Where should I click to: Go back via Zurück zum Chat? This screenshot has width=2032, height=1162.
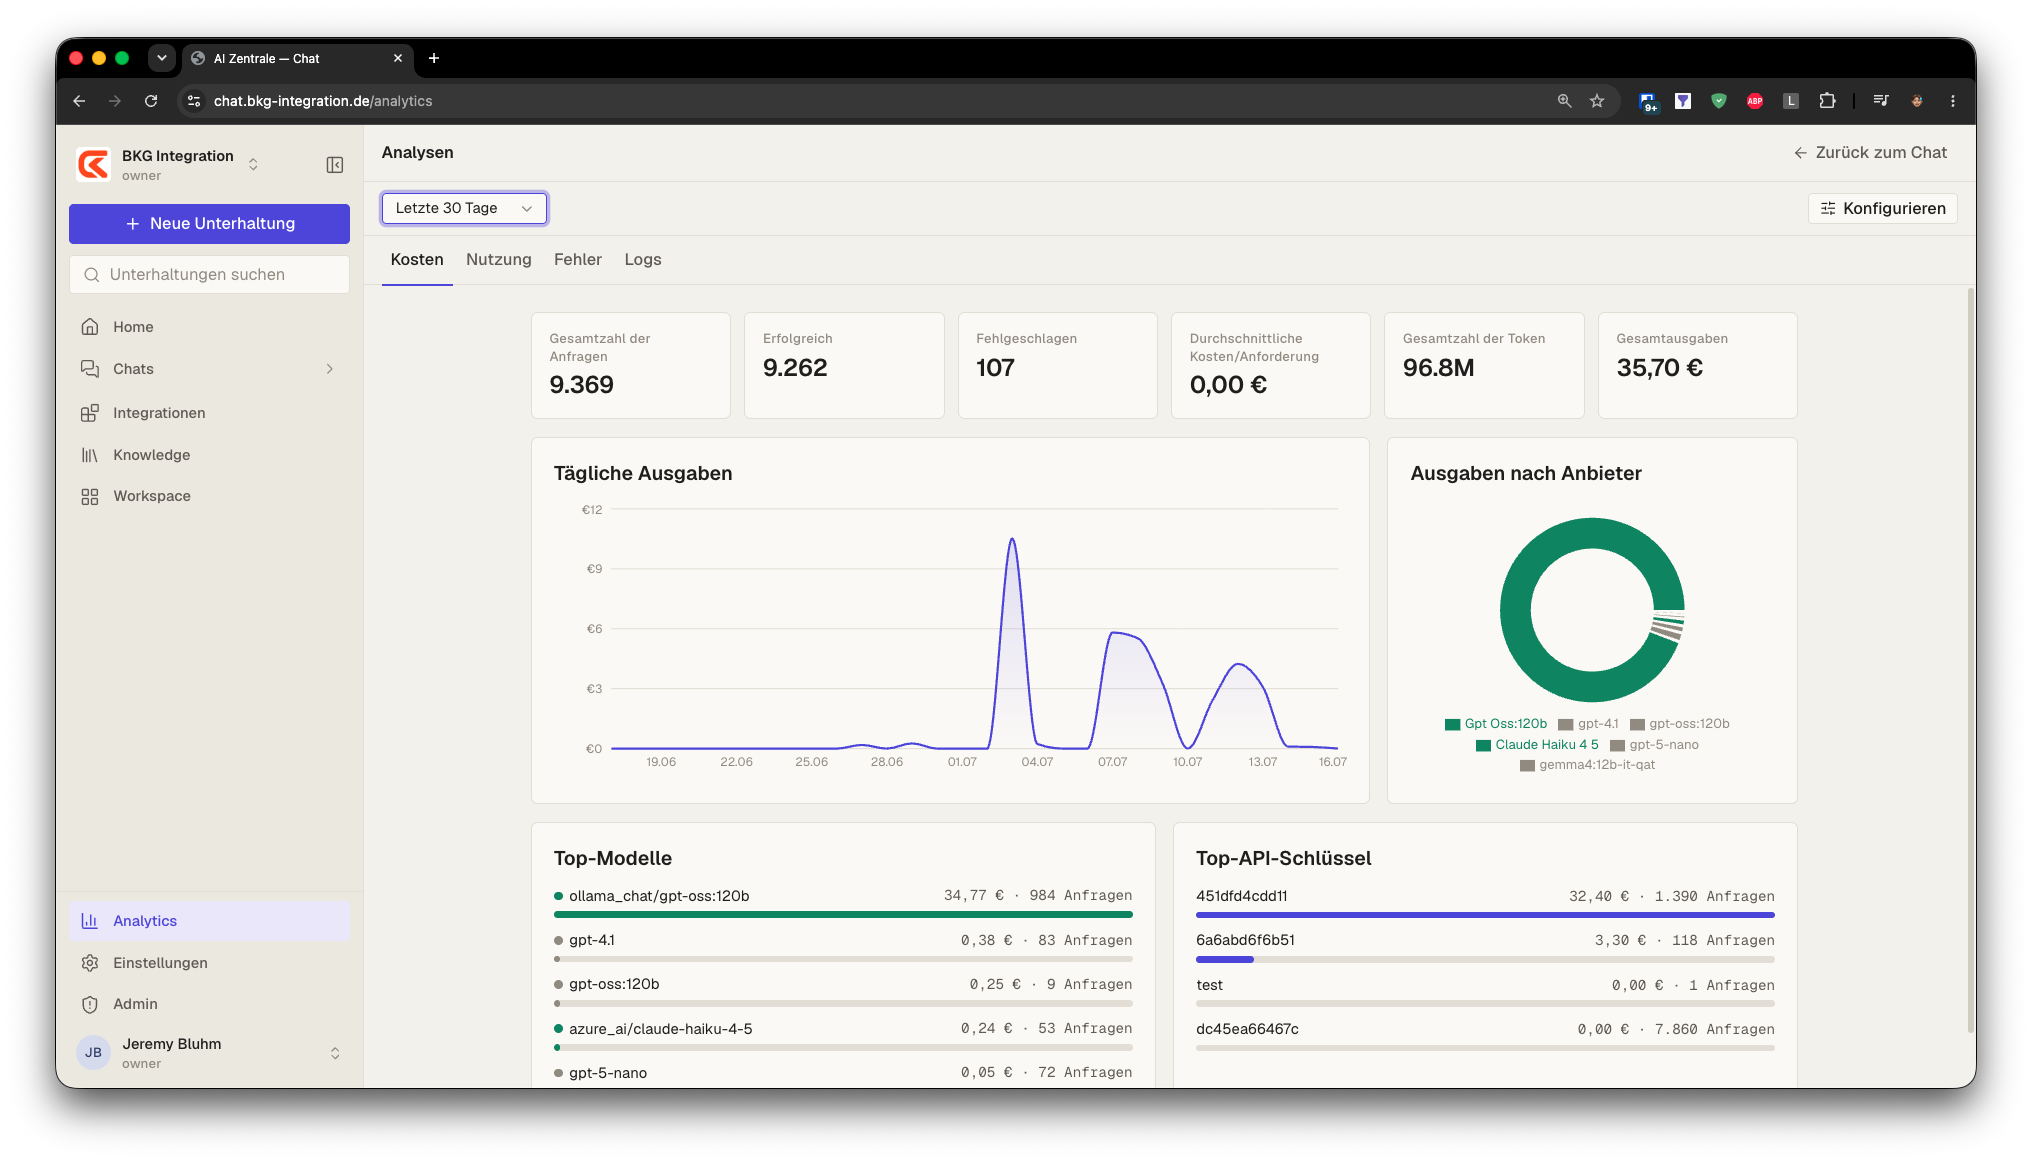(x=1870, y=153)
